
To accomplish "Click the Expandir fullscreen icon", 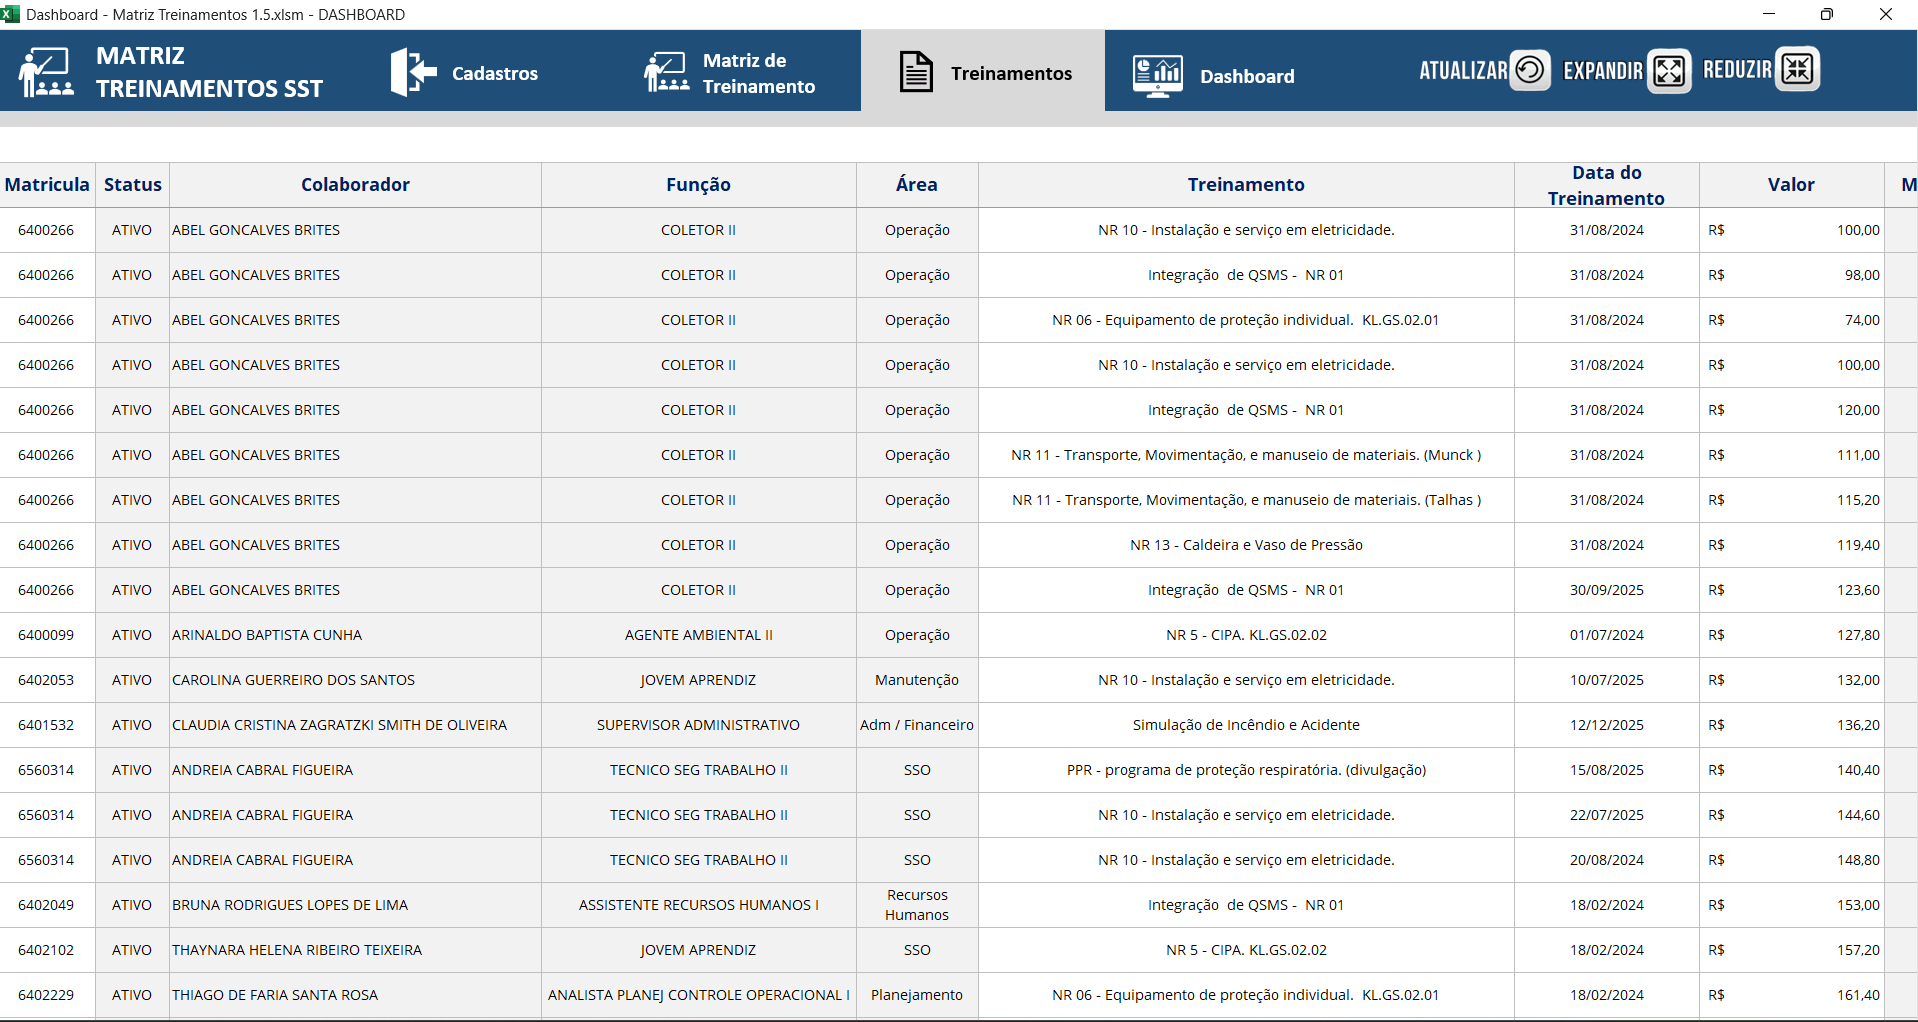I will (x=1669, y=70).
